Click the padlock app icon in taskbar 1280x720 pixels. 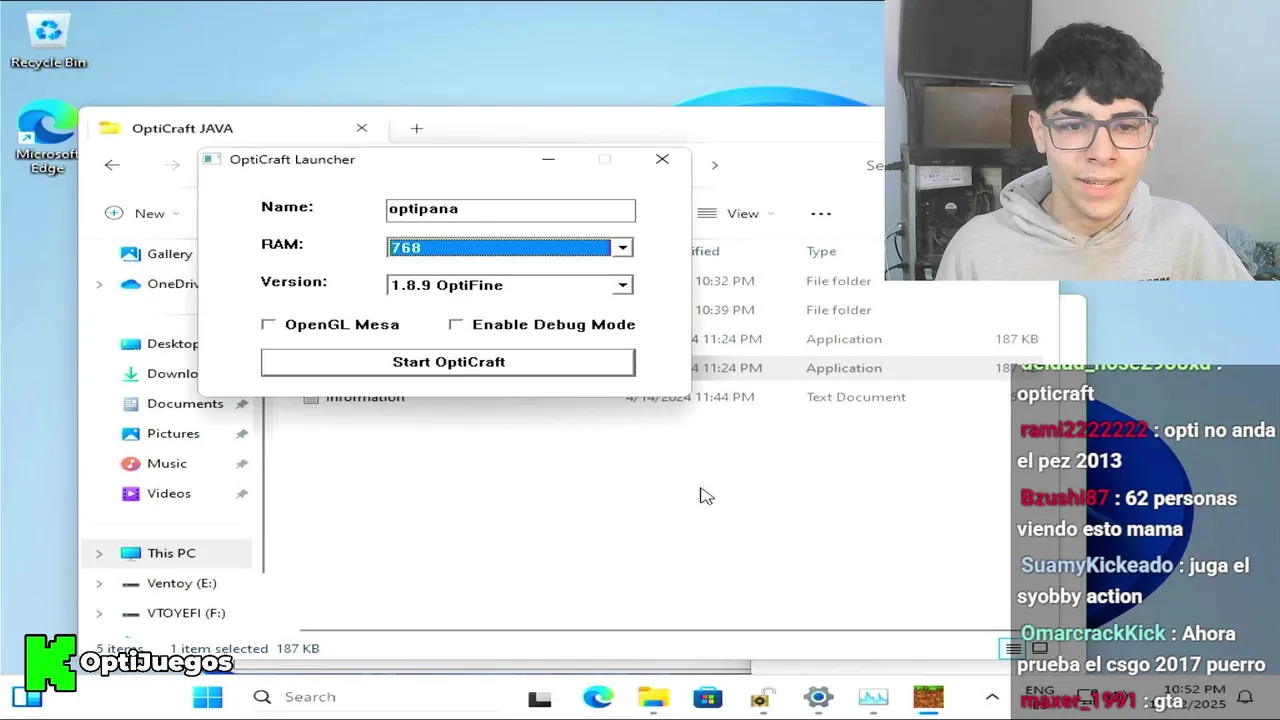pyautogui.click(x=763, y=697)
